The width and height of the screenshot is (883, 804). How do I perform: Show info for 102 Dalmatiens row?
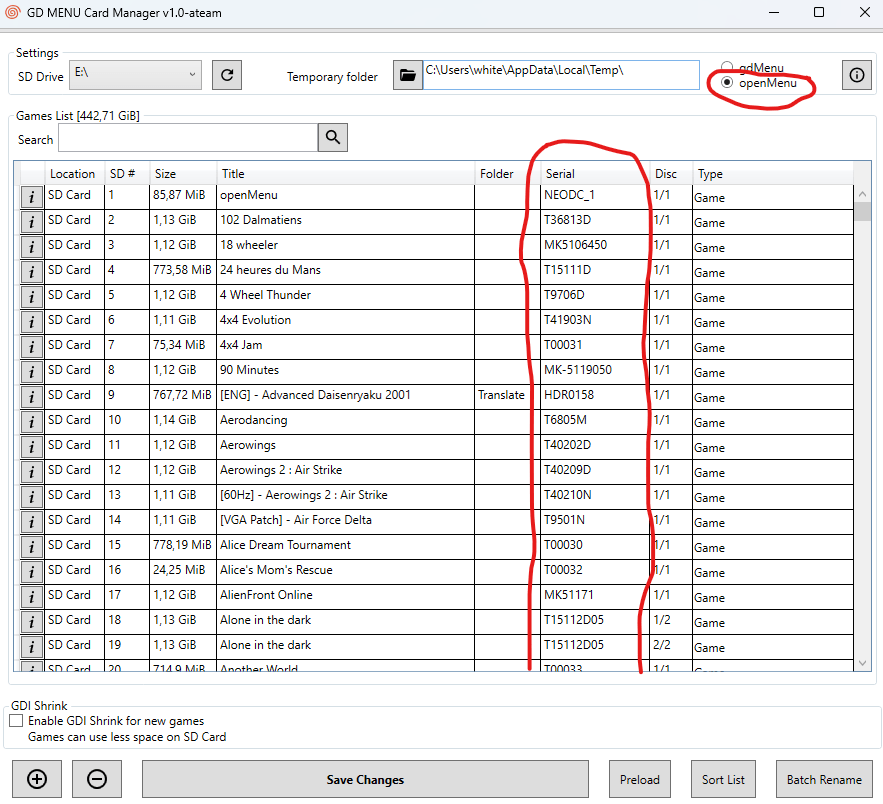31,221
